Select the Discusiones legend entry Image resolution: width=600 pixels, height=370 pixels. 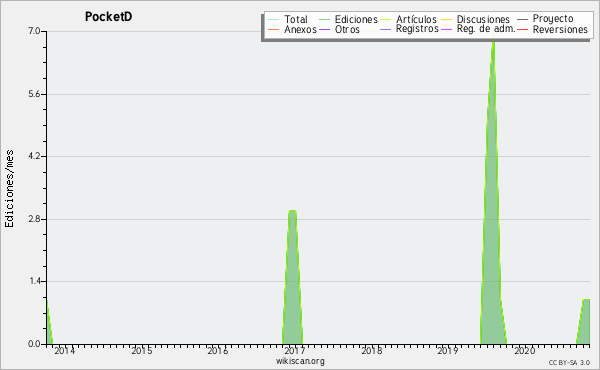point(483,19)
